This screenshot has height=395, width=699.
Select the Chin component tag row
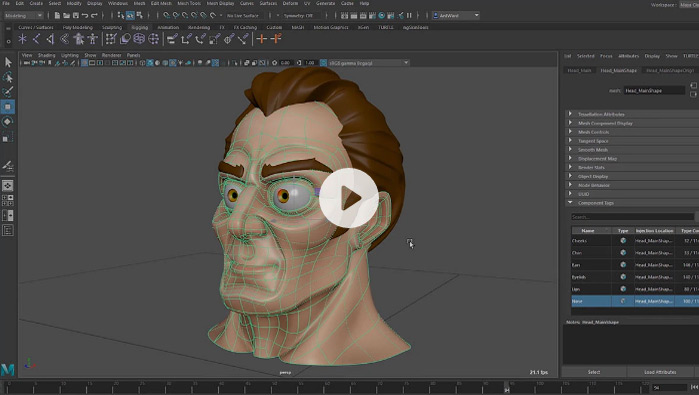click(x=635, y=253)
